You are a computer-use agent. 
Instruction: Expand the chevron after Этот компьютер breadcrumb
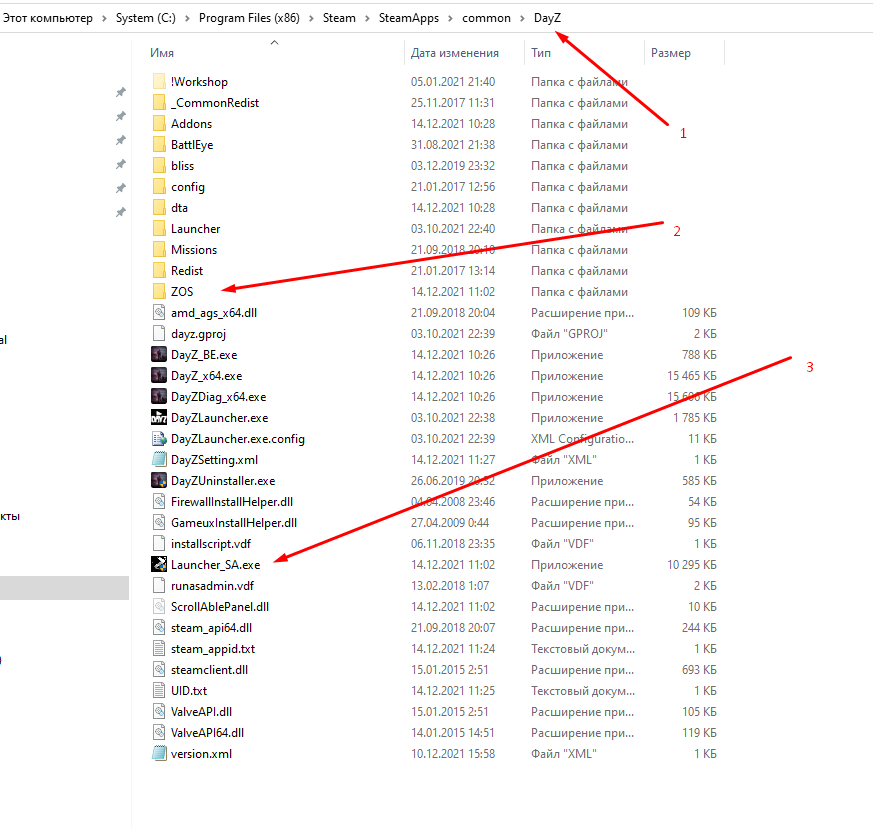pos(104,18)
